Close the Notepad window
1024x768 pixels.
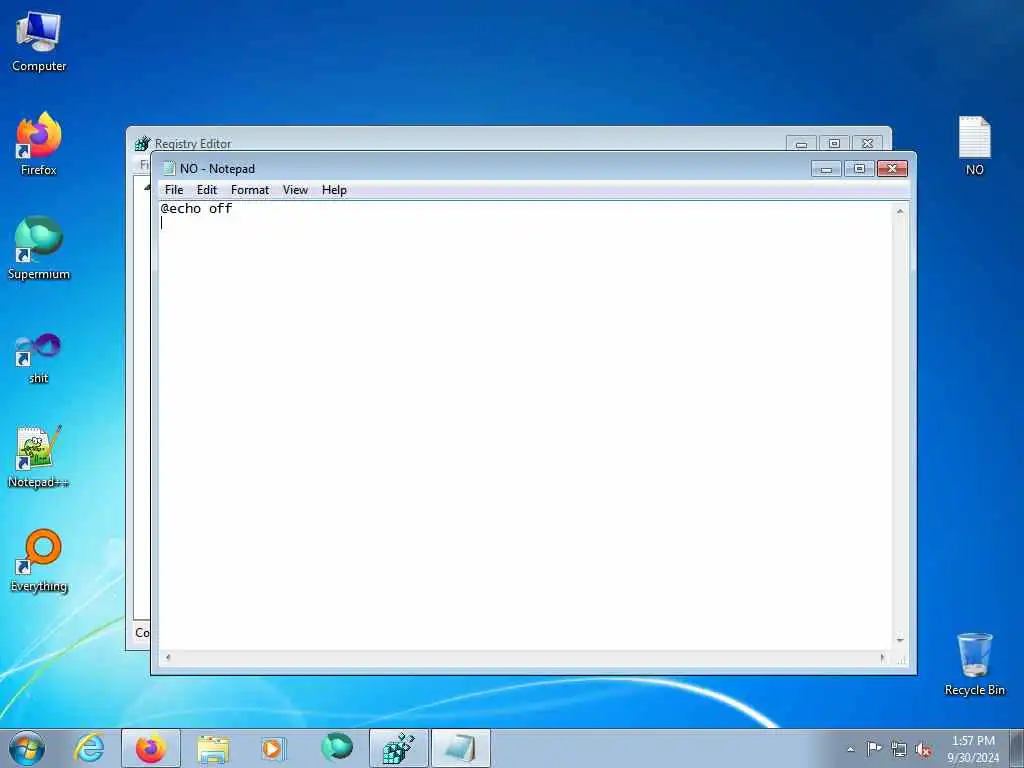pos(892,169)
